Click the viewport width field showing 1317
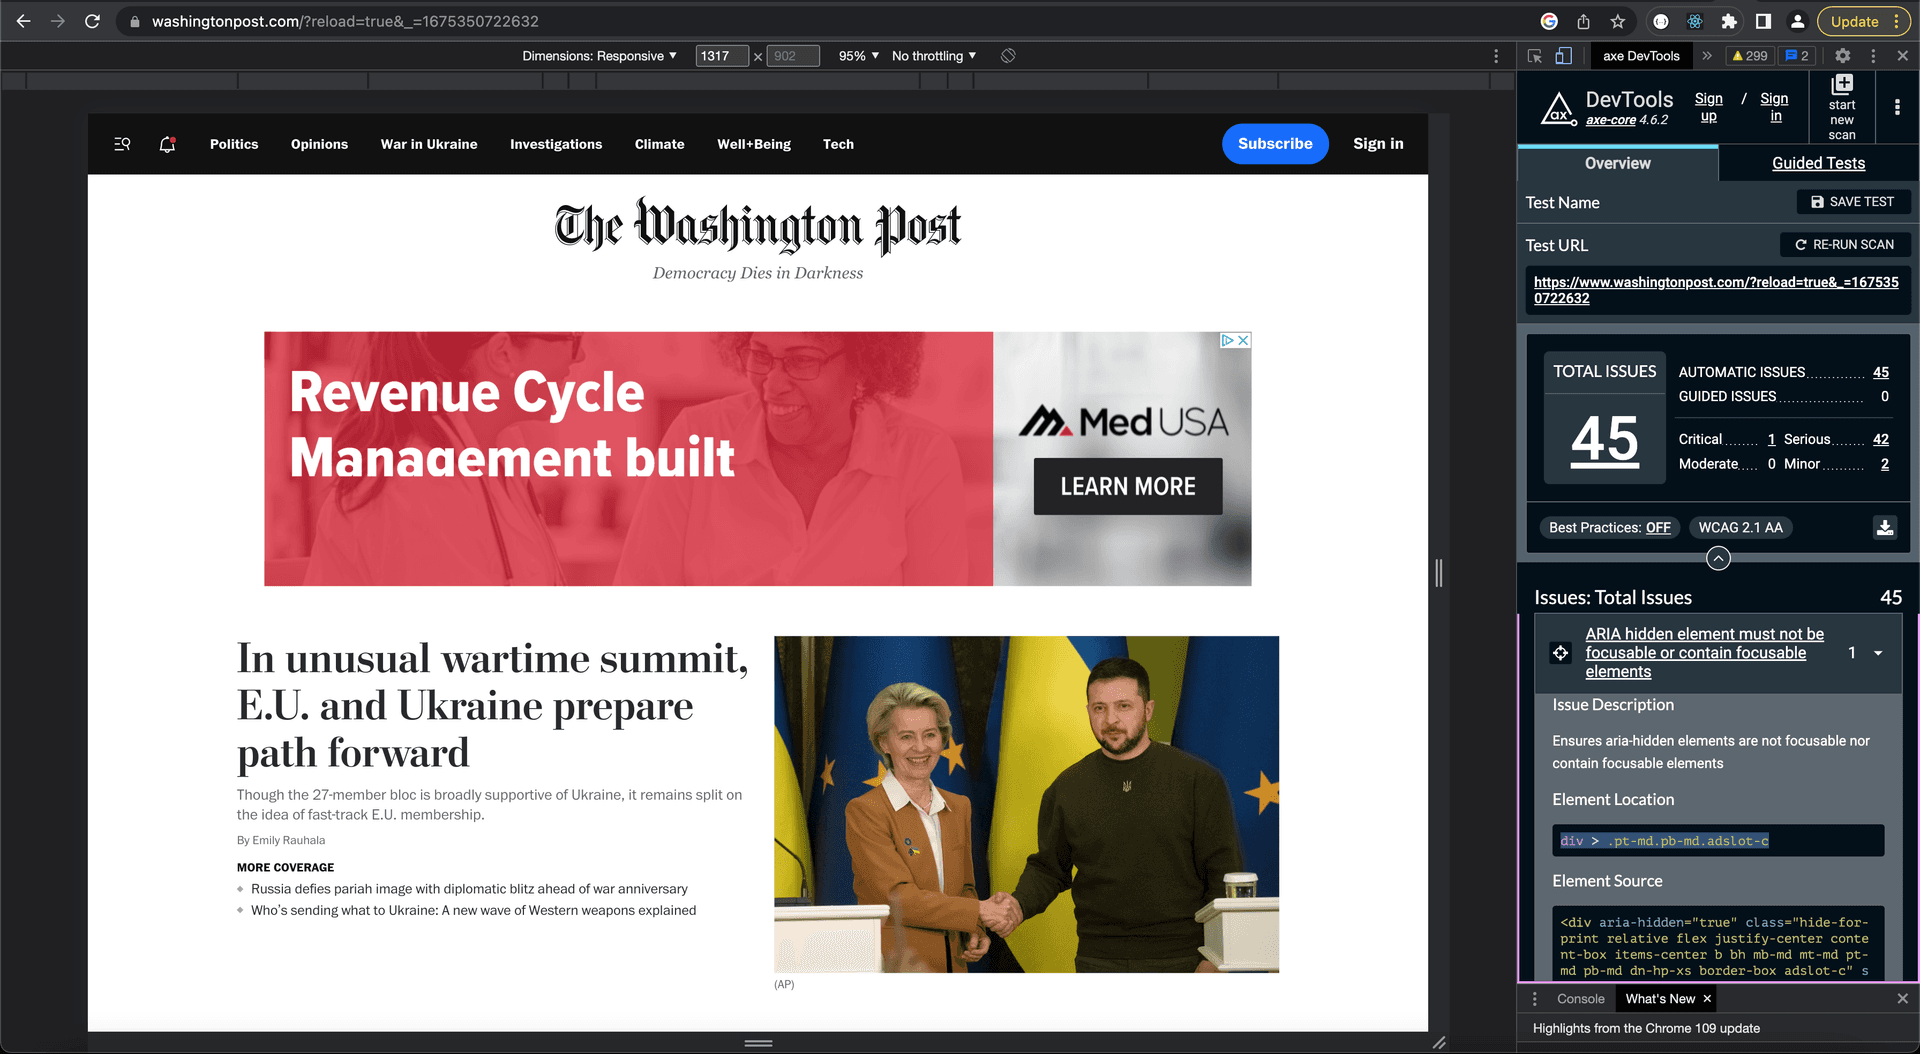Viewport: 1920px width, 1054px height. 722,56
